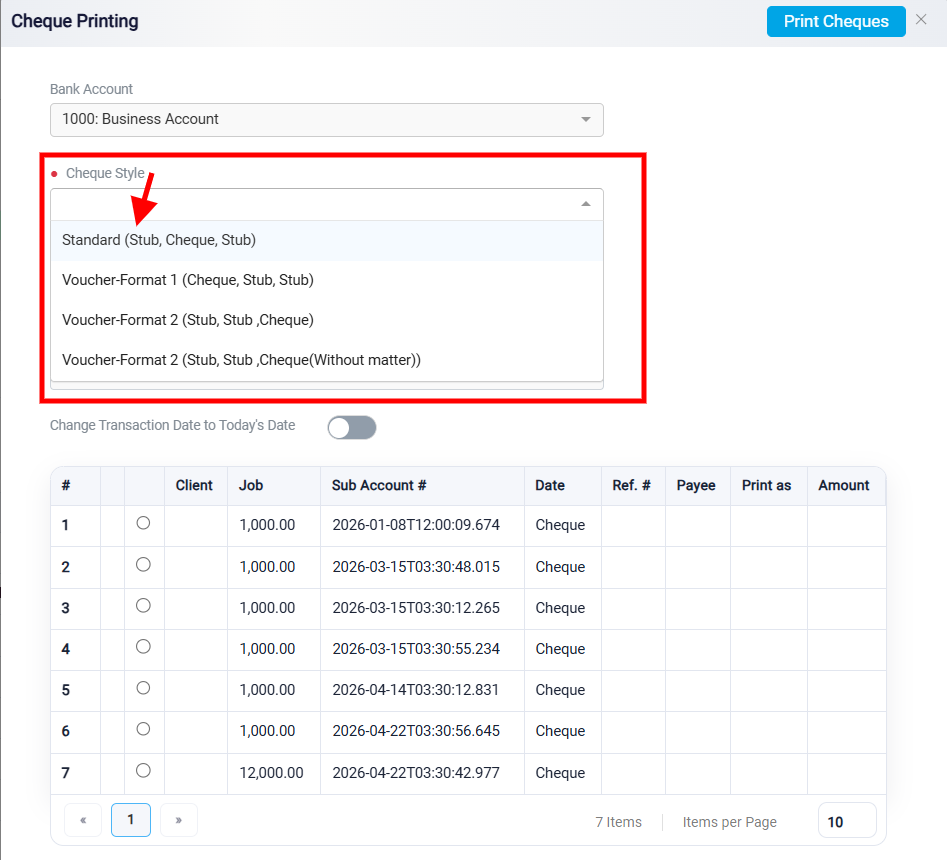
Task: Close the Cheque Printing dialog
Action: [921, 20]
